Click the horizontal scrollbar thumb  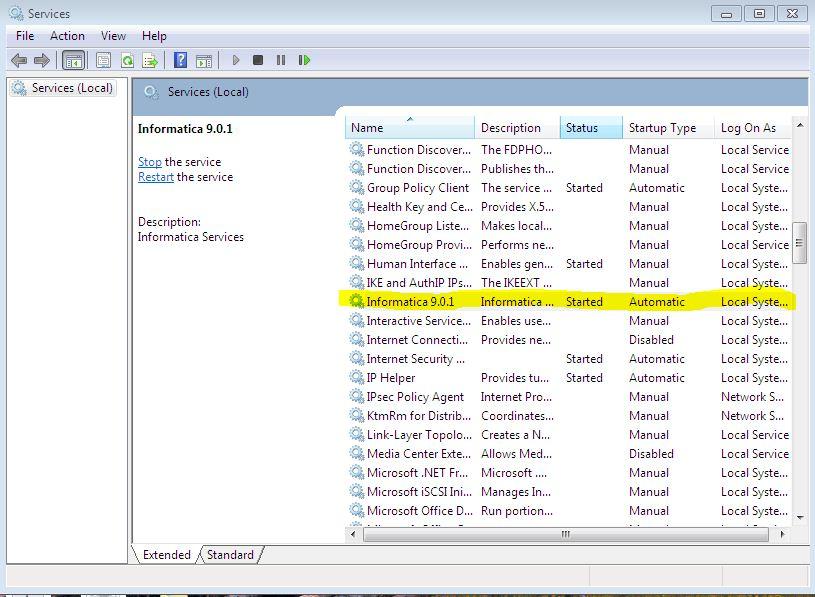(x=566, y=534)
